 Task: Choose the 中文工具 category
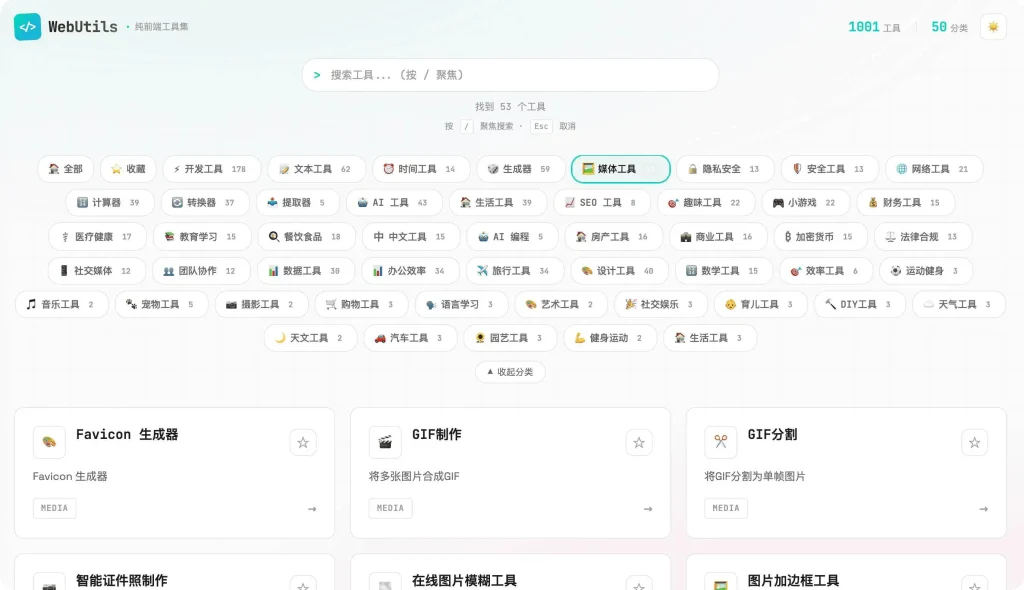411,237
